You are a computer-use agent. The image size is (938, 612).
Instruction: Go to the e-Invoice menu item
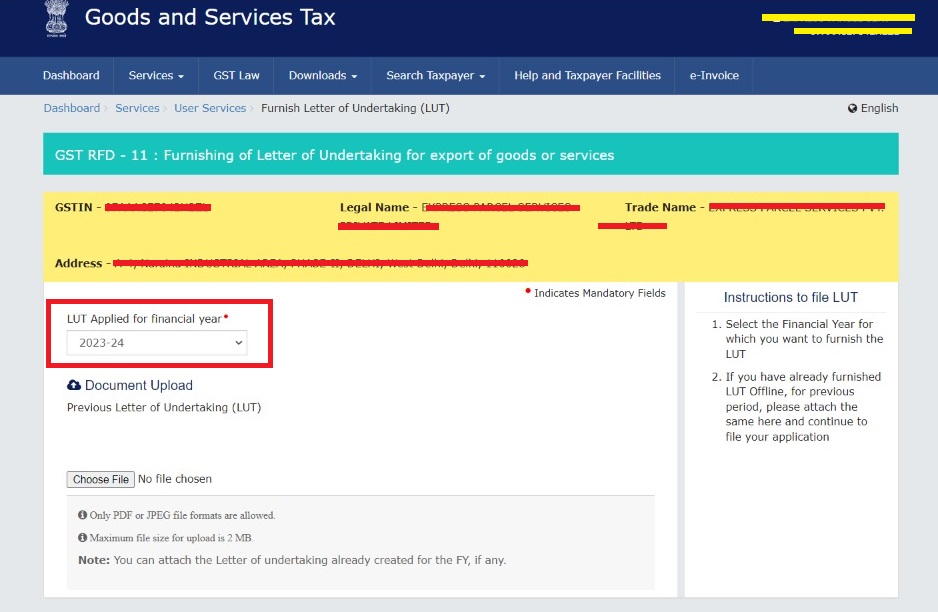coord(713,75)
